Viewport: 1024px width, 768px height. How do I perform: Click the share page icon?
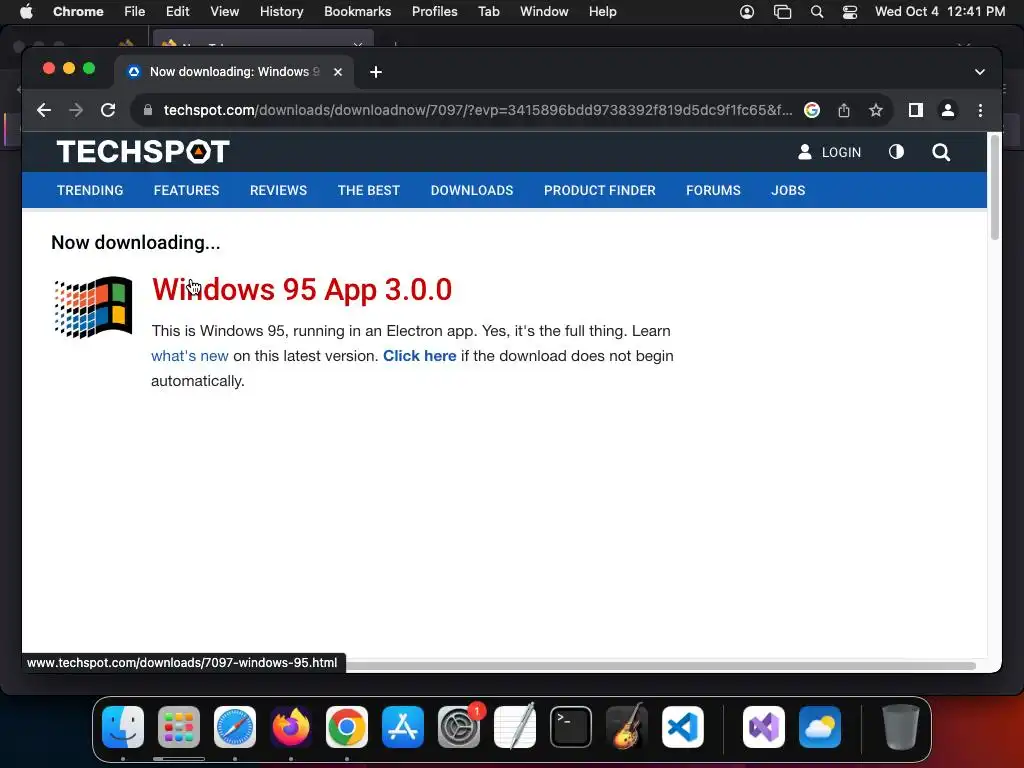coord(844,110)
